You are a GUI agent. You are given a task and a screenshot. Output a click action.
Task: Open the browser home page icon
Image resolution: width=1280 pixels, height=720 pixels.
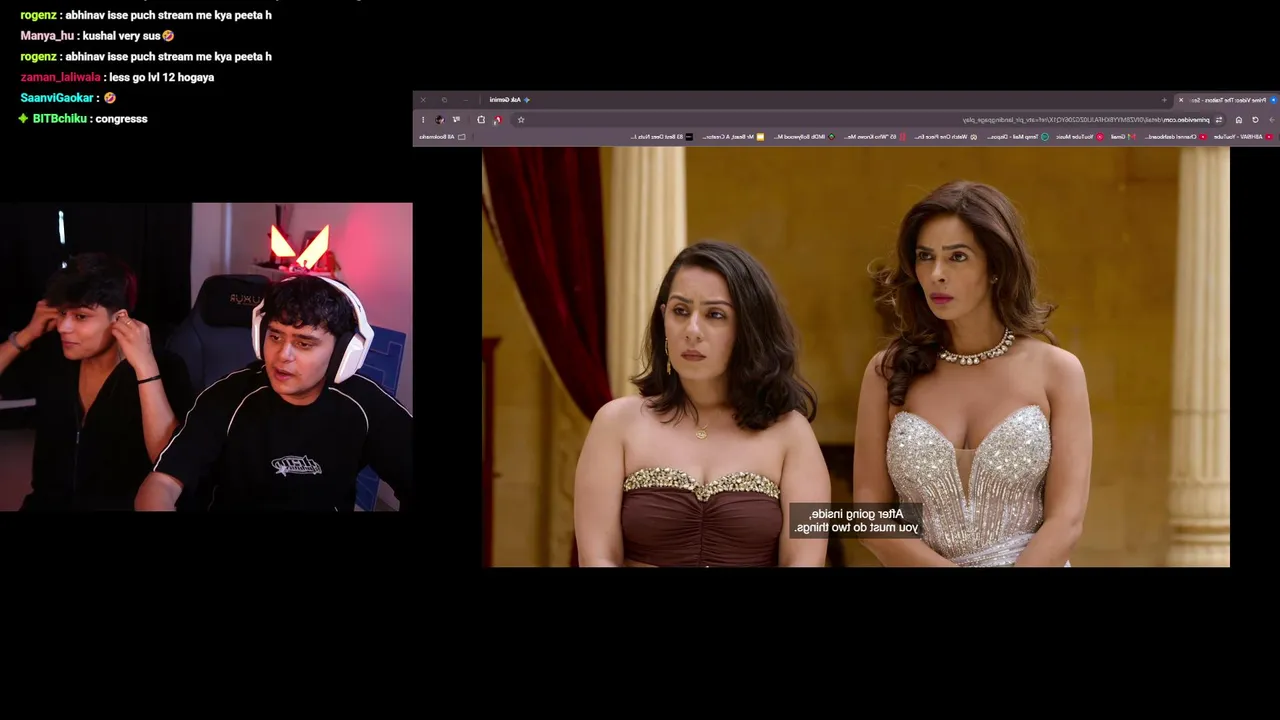(x=1238, y=120)
